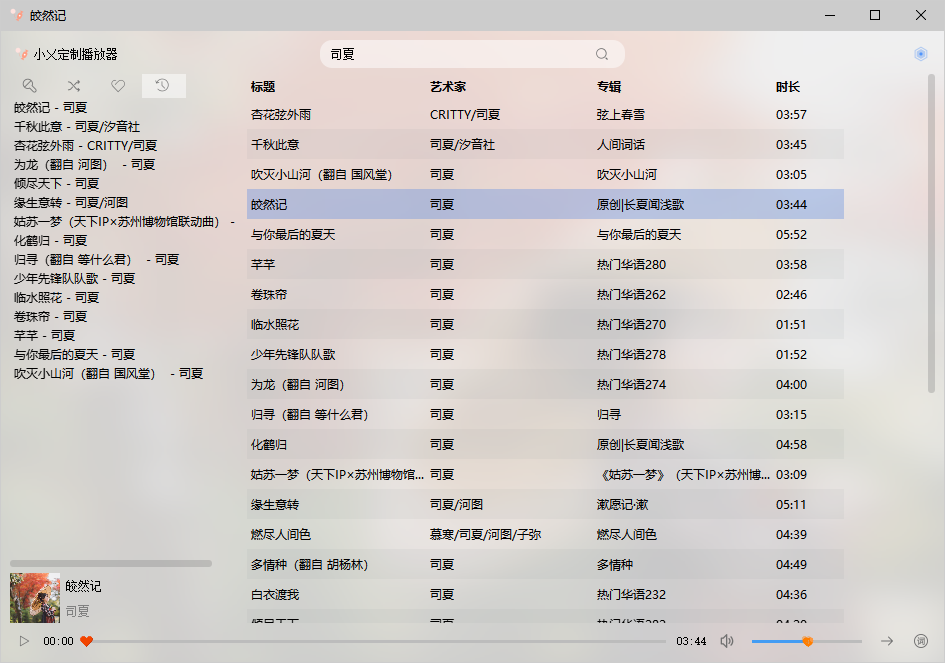Image resolution: width=945 pixels, height=663 pixels.
Task: Select the magnifier search icon in the sidebar toolbar
Action: tap(29, 86)
